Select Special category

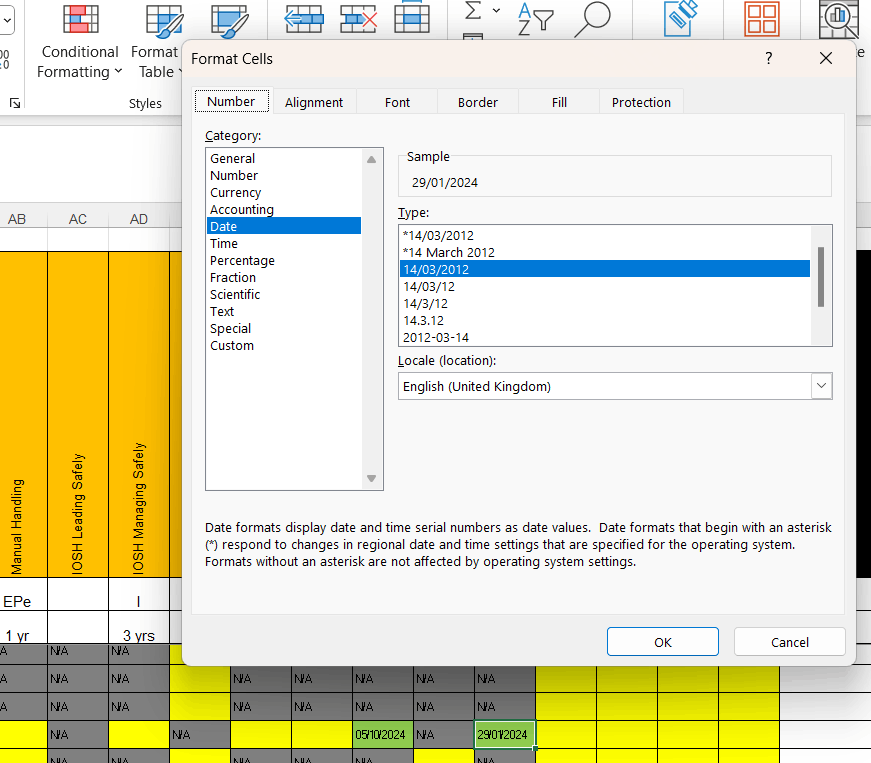[284, 329]
